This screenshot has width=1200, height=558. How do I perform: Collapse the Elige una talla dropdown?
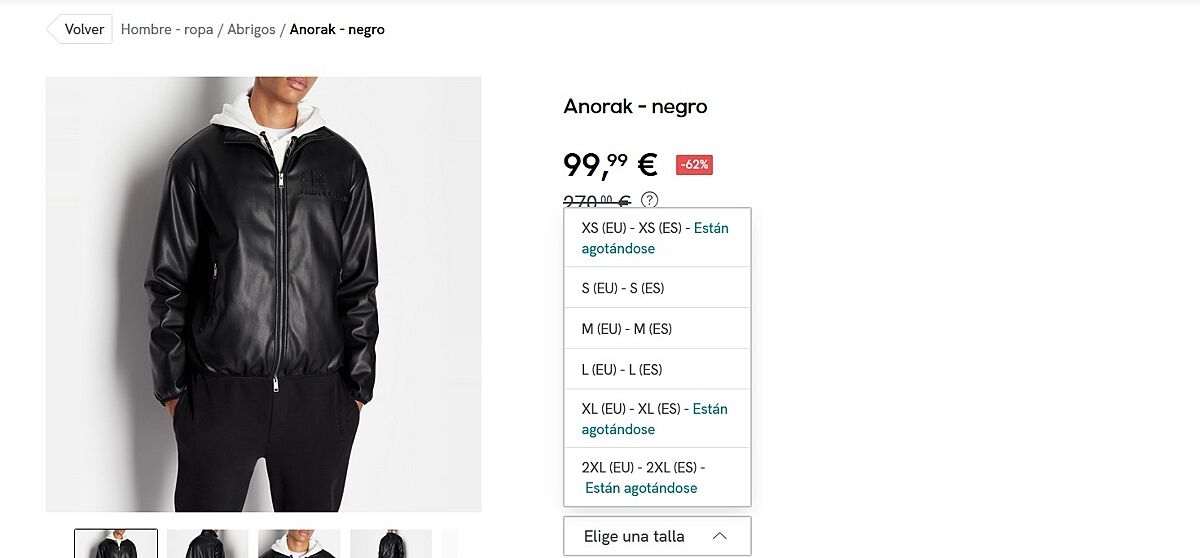657,537
